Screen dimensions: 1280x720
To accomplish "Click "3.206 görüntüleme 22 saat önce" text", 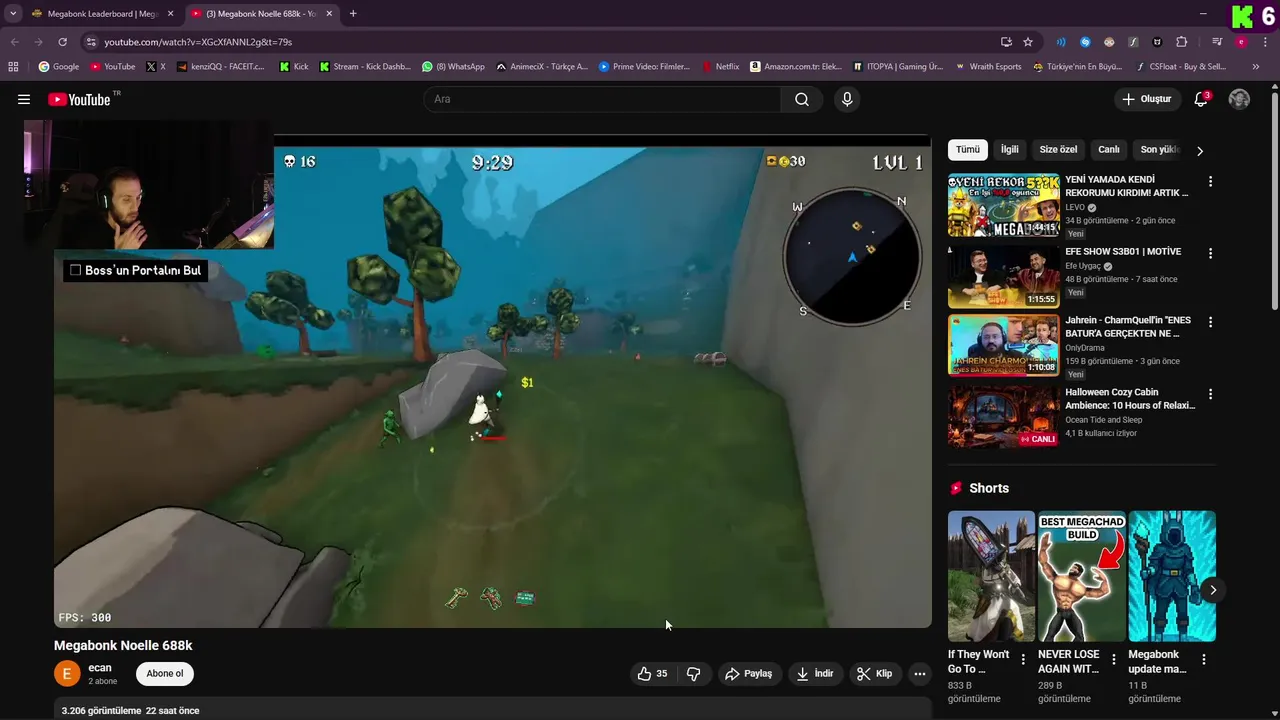I will click(x=130, y=711).
